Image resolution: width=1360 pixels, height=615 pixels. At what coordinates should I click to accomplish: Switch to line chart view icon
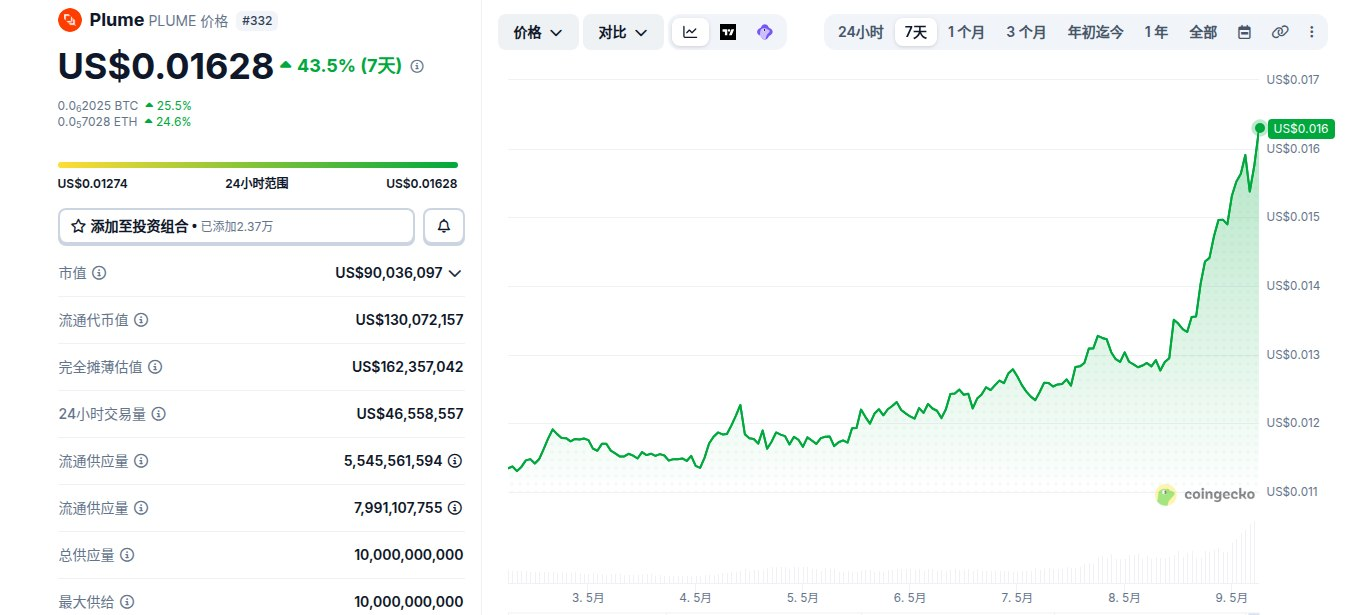click(690, 32)
